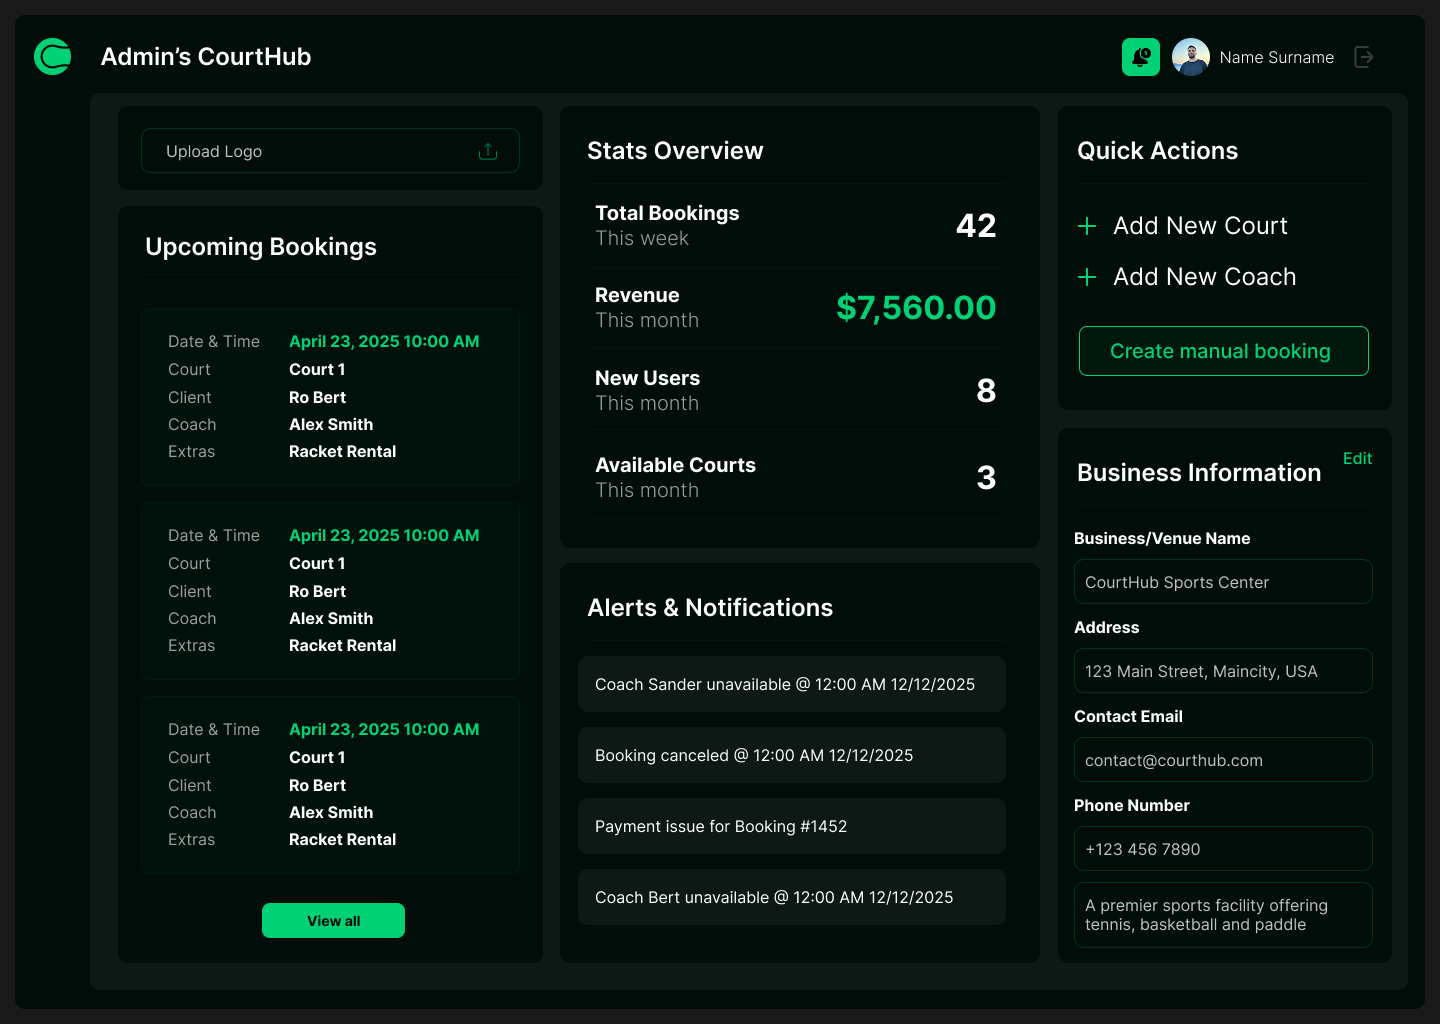Click the Upcoming Bookings heading
1440x1024 pixels.
tap(261, 247)
